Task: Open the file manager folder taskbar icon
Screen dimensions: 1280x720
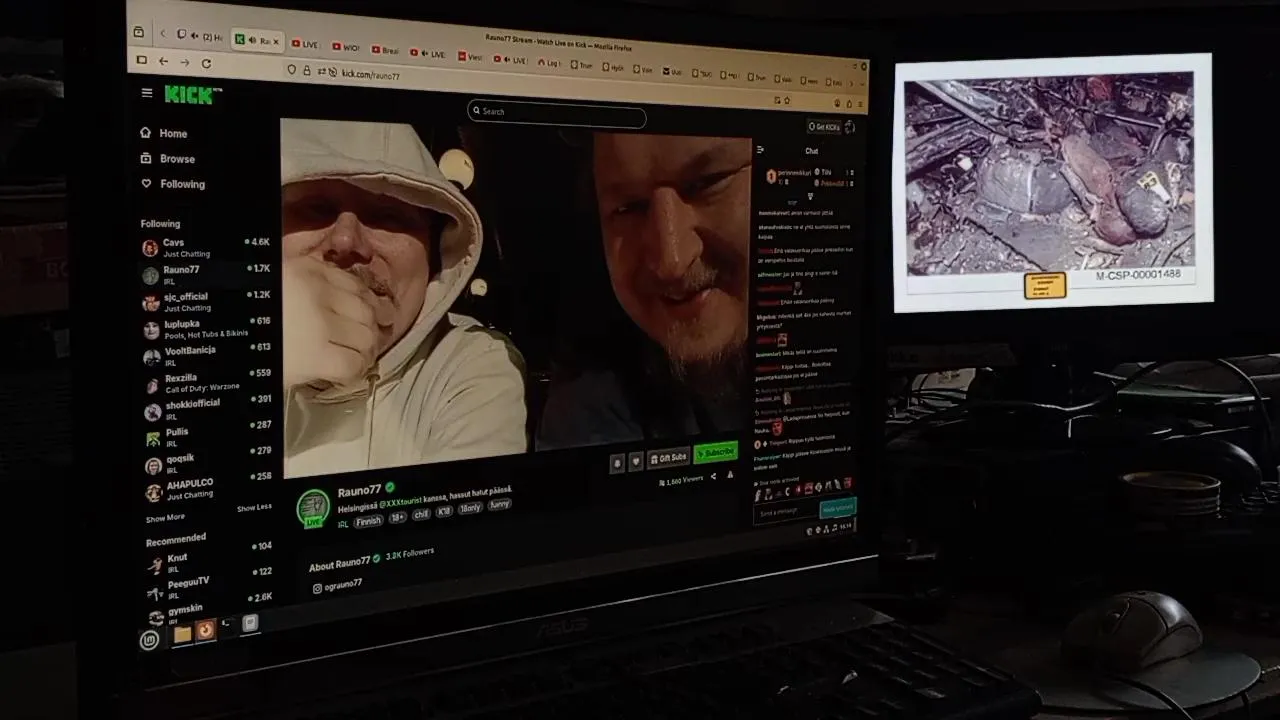Action: (182, 634)
